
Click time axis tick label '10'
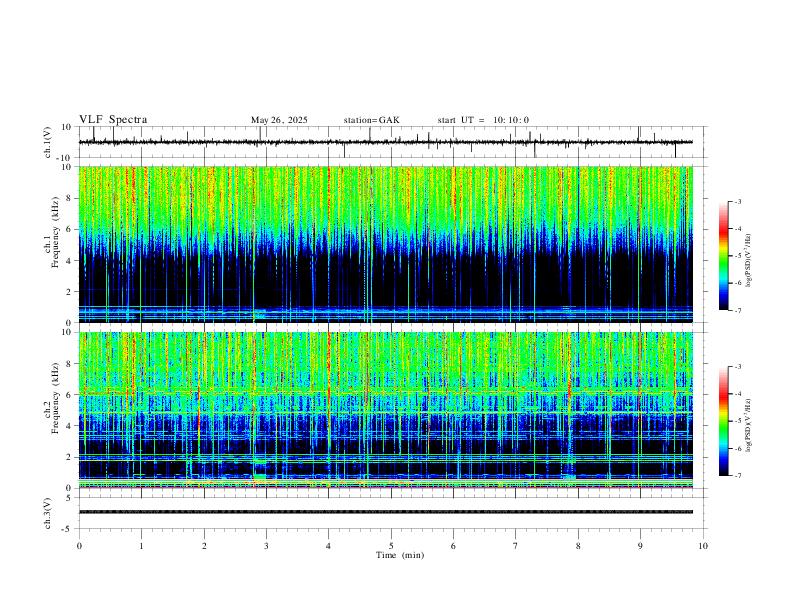[703, 546]
